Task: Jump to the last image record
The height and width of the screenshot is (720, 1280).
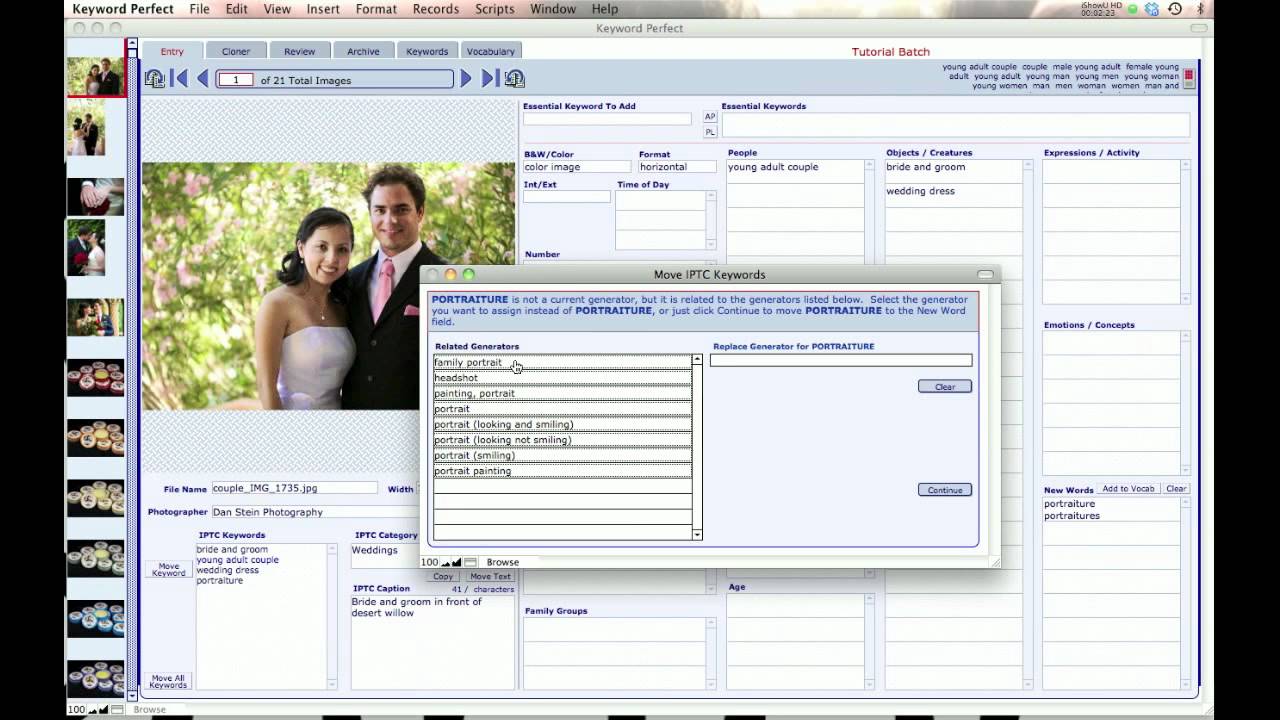Action: point(489,79)
